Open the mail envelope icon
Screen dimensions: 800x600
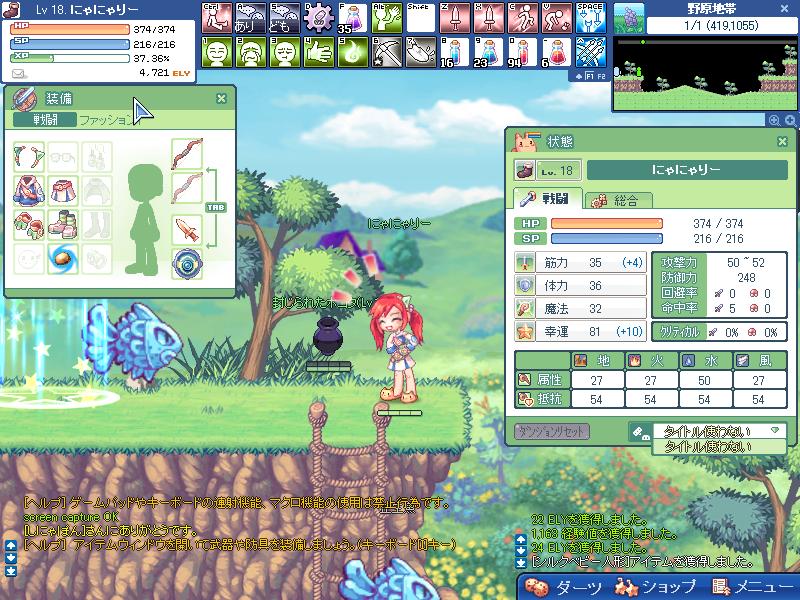[x=18, y=74]
